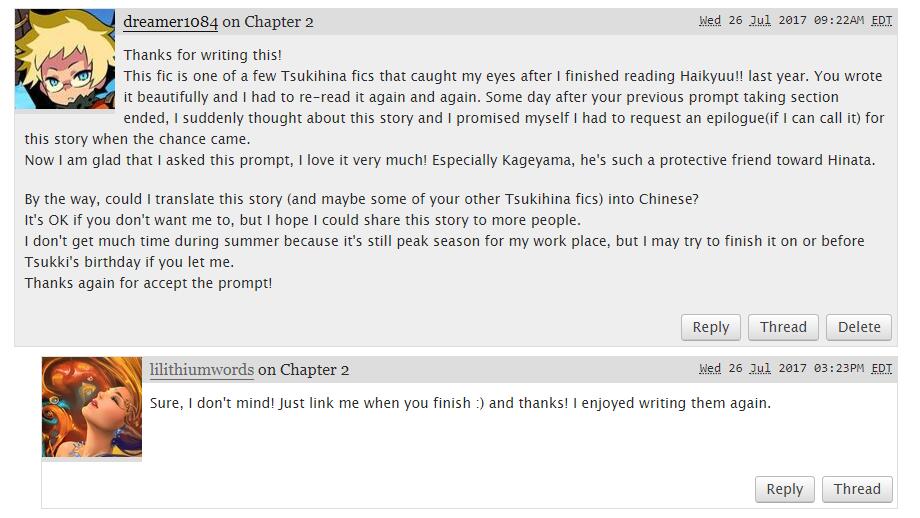Open dreamer1084's user profile link
This screenshot has width=920, height=518.
170,21
